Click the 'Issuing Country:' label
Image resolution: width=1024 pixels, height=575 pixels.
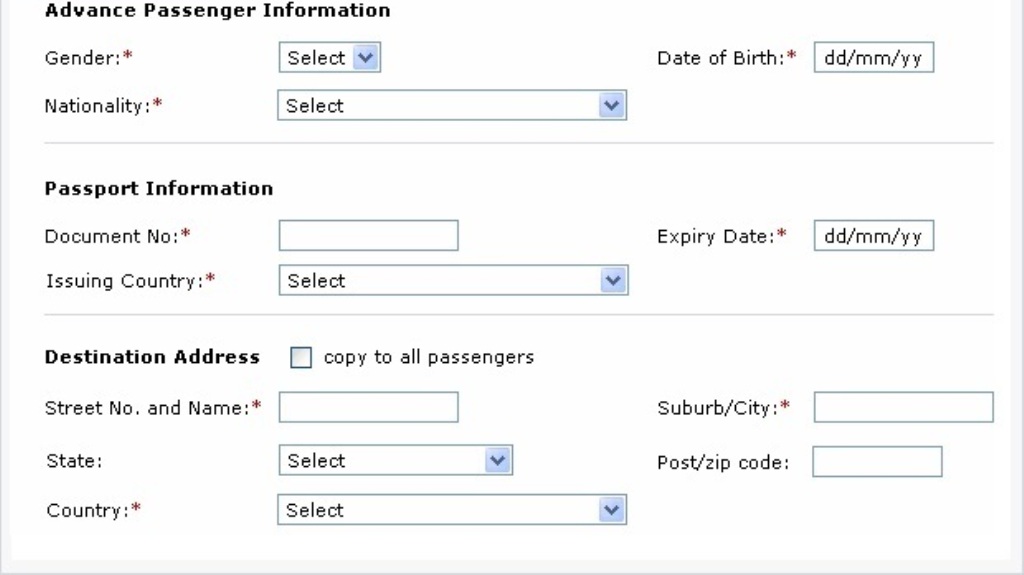pos(125,281)
